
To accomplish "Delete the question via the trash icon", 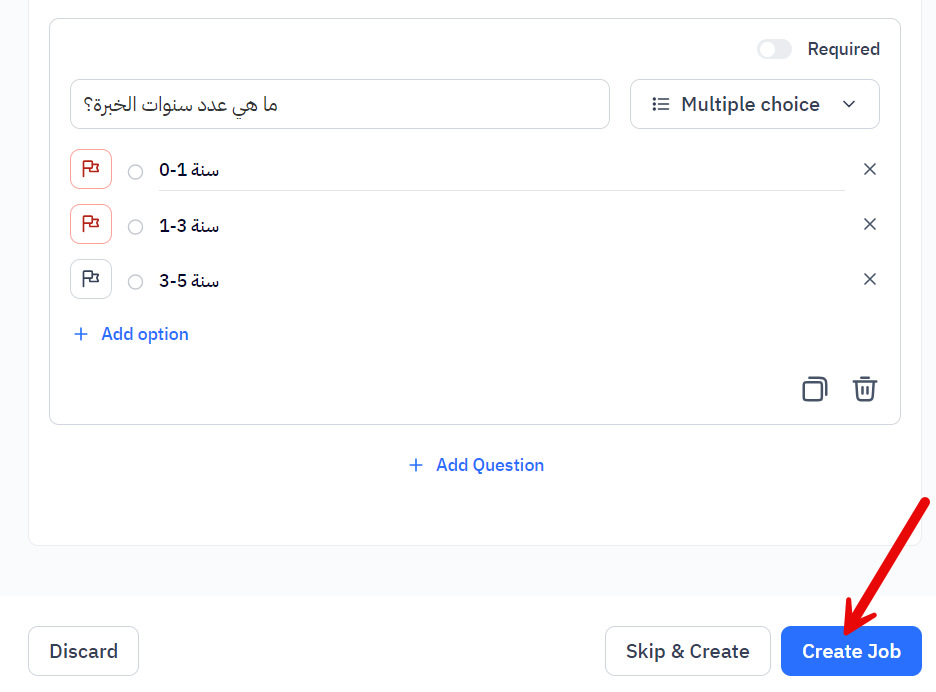I will pyautogui.click(x=865, y=389).
